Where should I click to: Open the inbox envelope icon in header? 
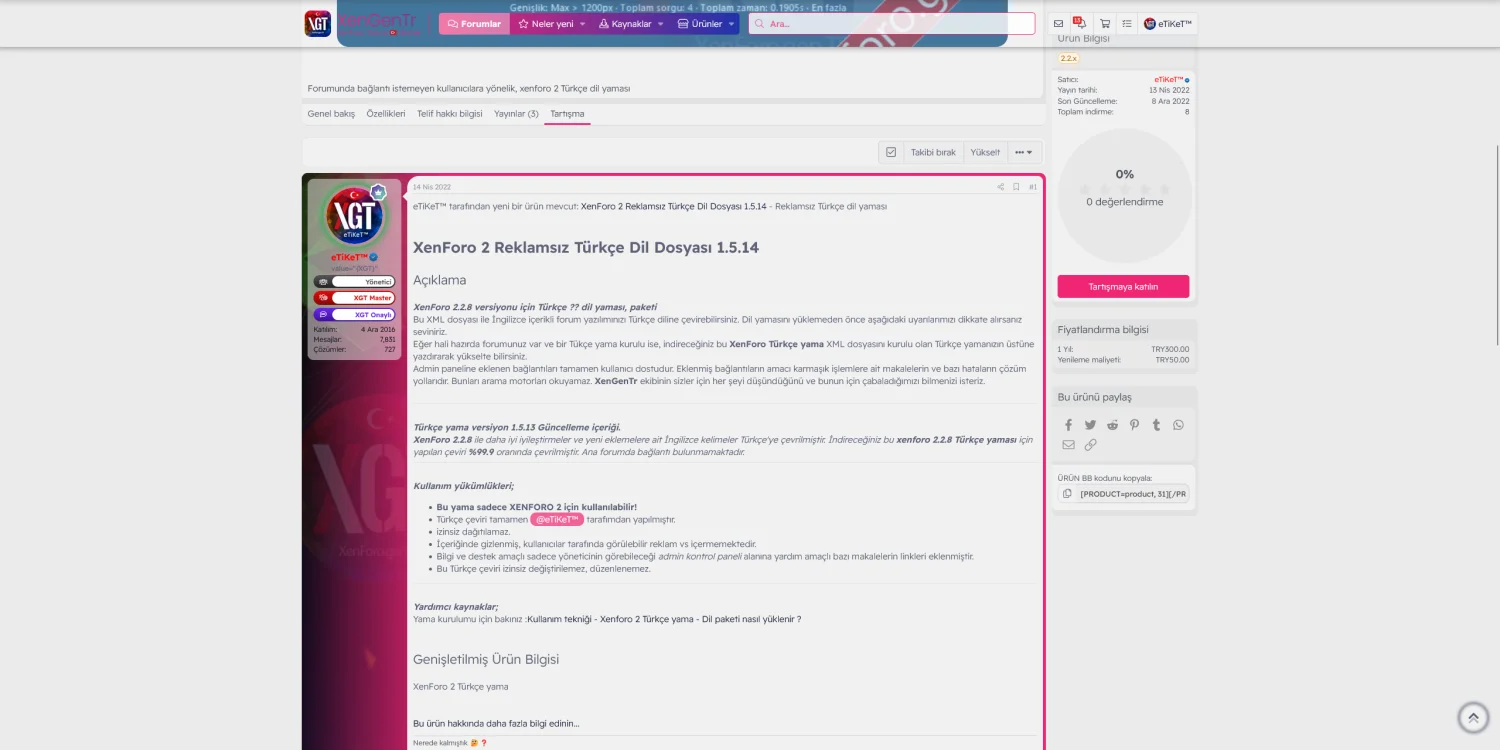click(1059, 24)
